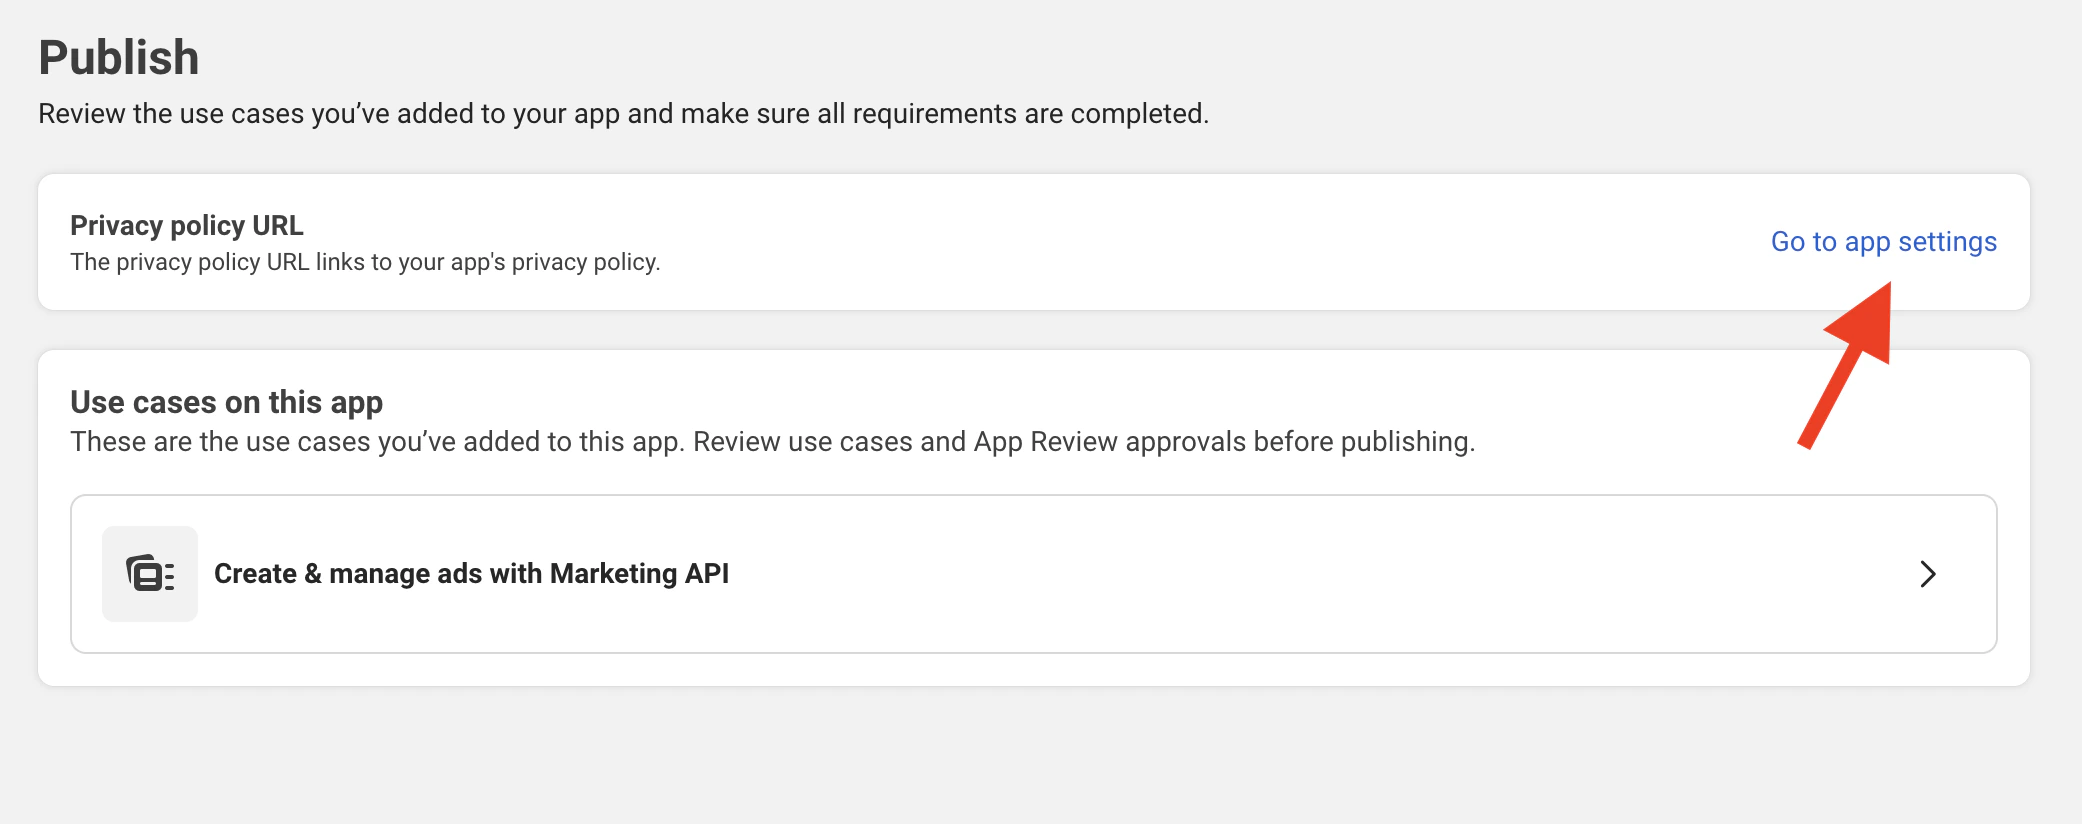The height and width of the screenshot is (824, 2082).
Task: Click the Use cases on this app heading
Action: 227,402
